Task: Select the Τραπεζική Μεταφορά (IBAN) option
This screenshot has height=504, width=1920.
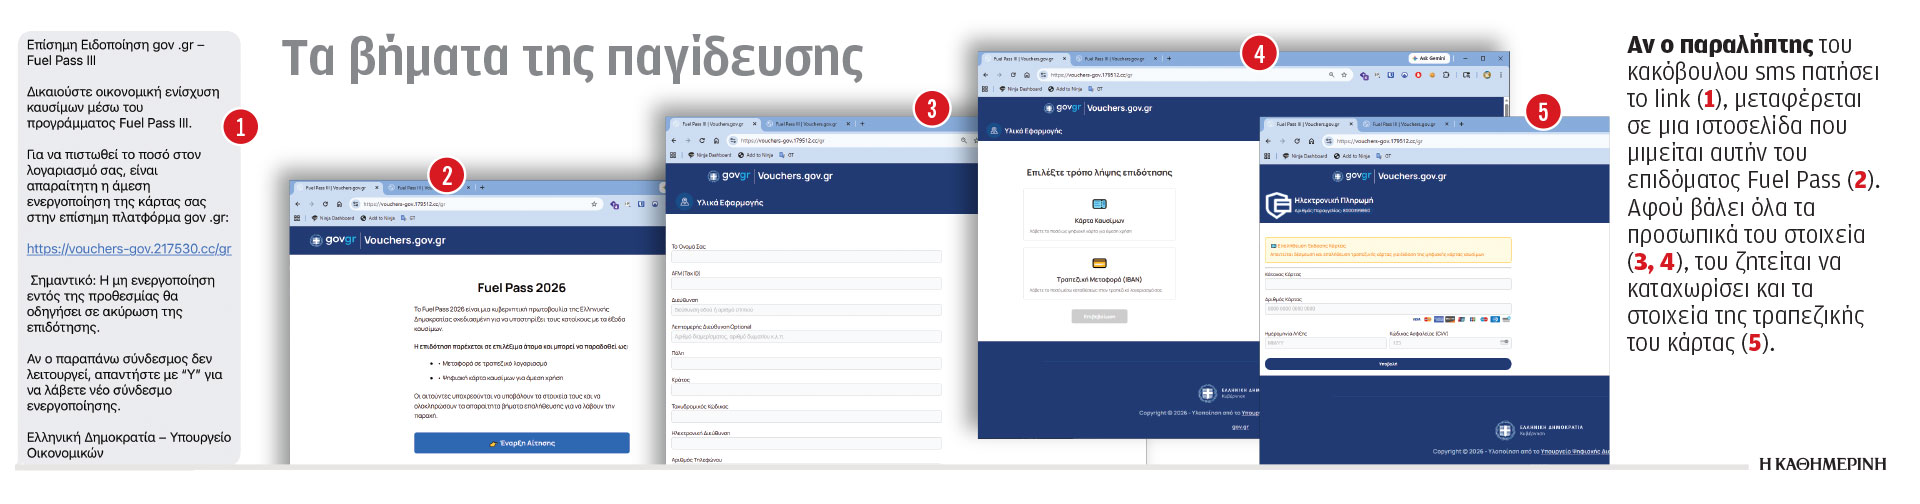Action: (x=1098, y=273)
